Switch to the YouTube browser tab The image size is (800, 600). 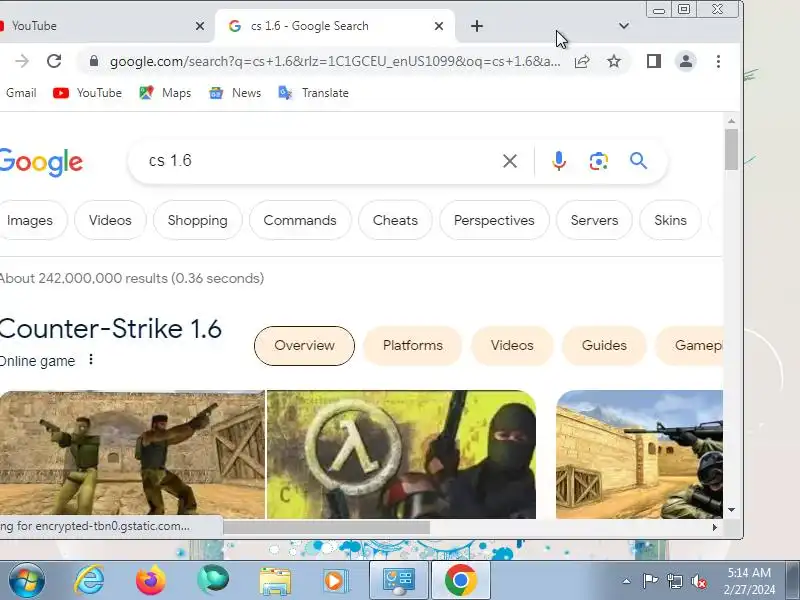point(102,26)
